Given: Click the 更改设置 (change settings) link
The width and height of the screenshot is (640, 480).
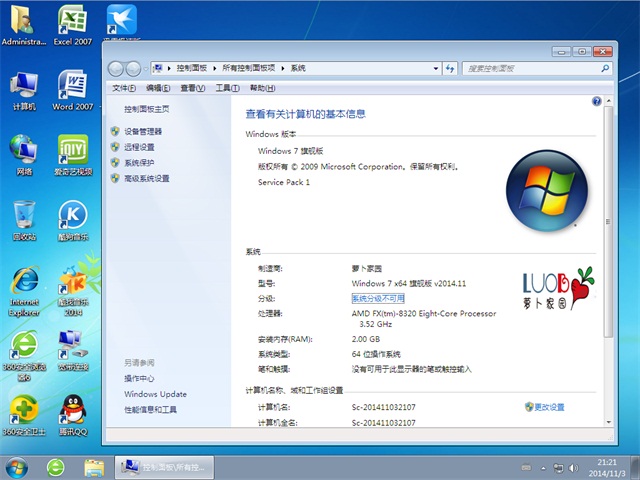Looking at the screenshot, I should [549, 407].
